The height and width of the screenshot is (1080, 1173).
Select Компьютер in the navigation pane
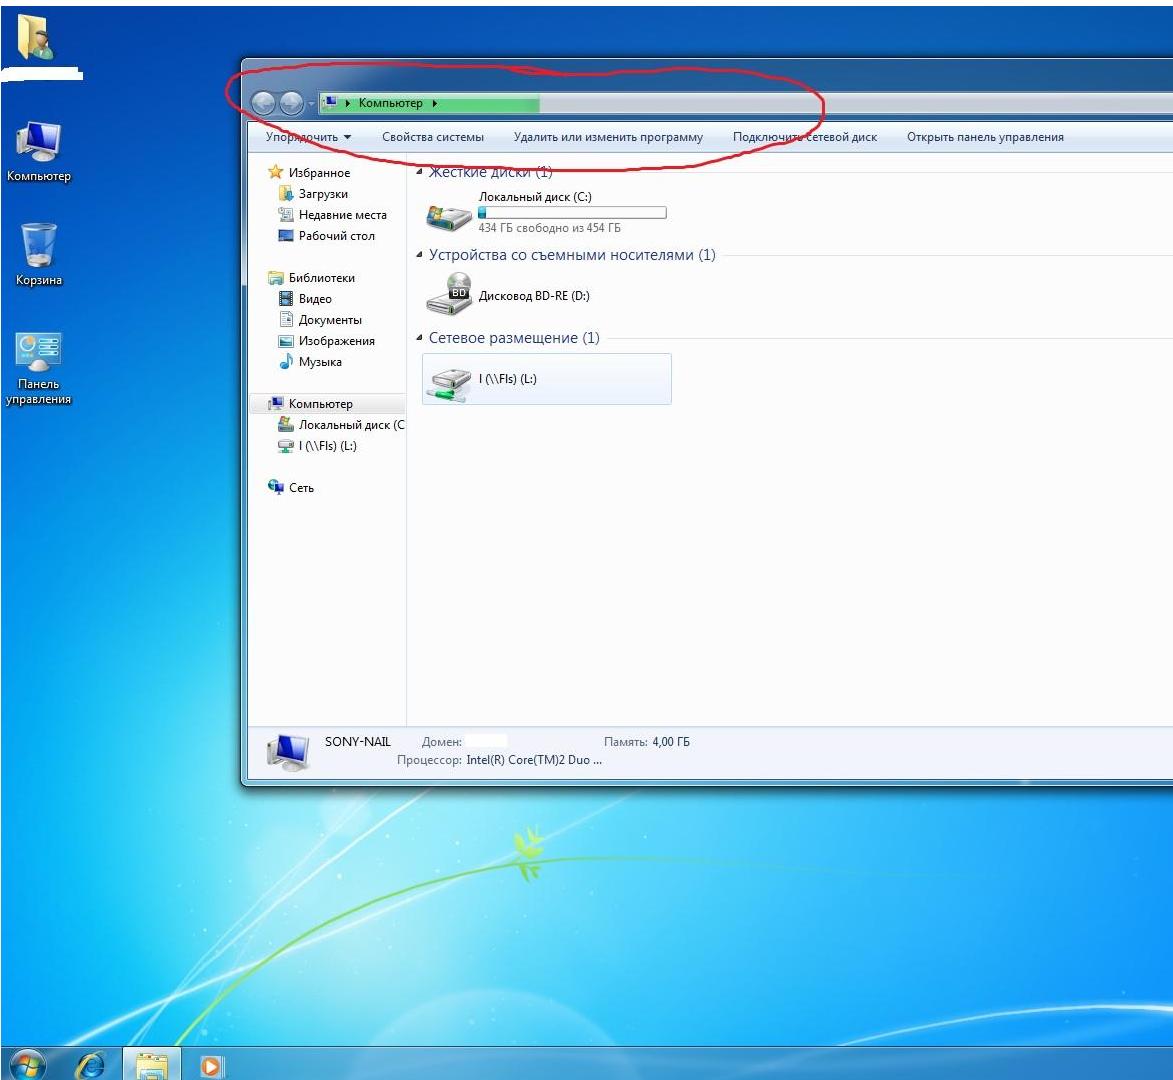pos(321,404)
